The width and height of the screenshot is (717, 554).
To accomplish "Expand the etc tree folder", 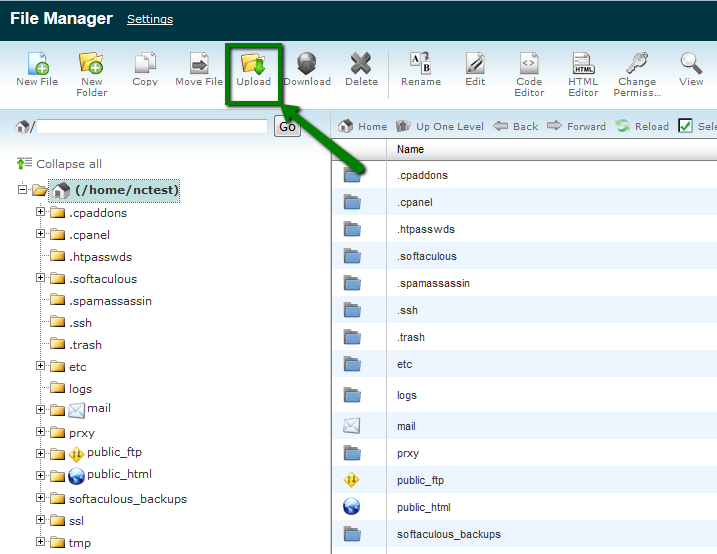I will (40, 366).
